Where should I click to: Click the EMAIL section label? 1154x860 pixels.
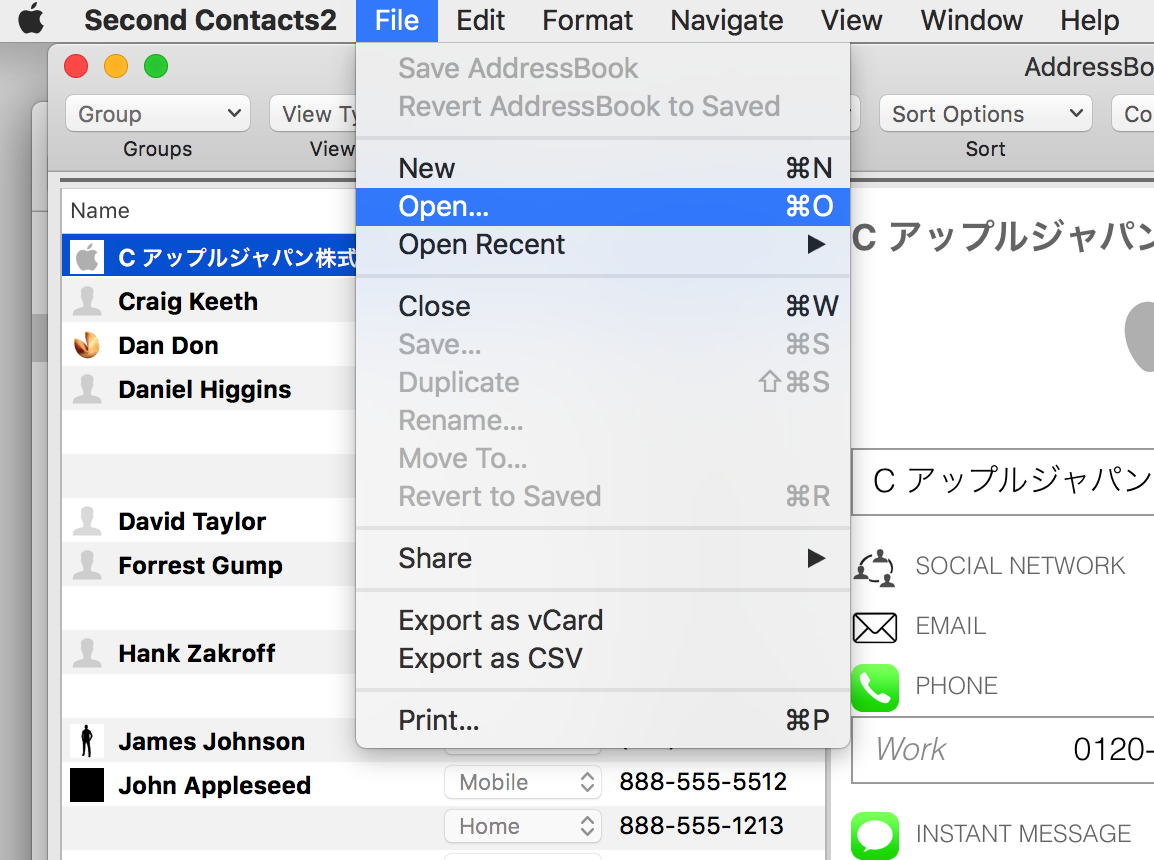click(951, 626)
